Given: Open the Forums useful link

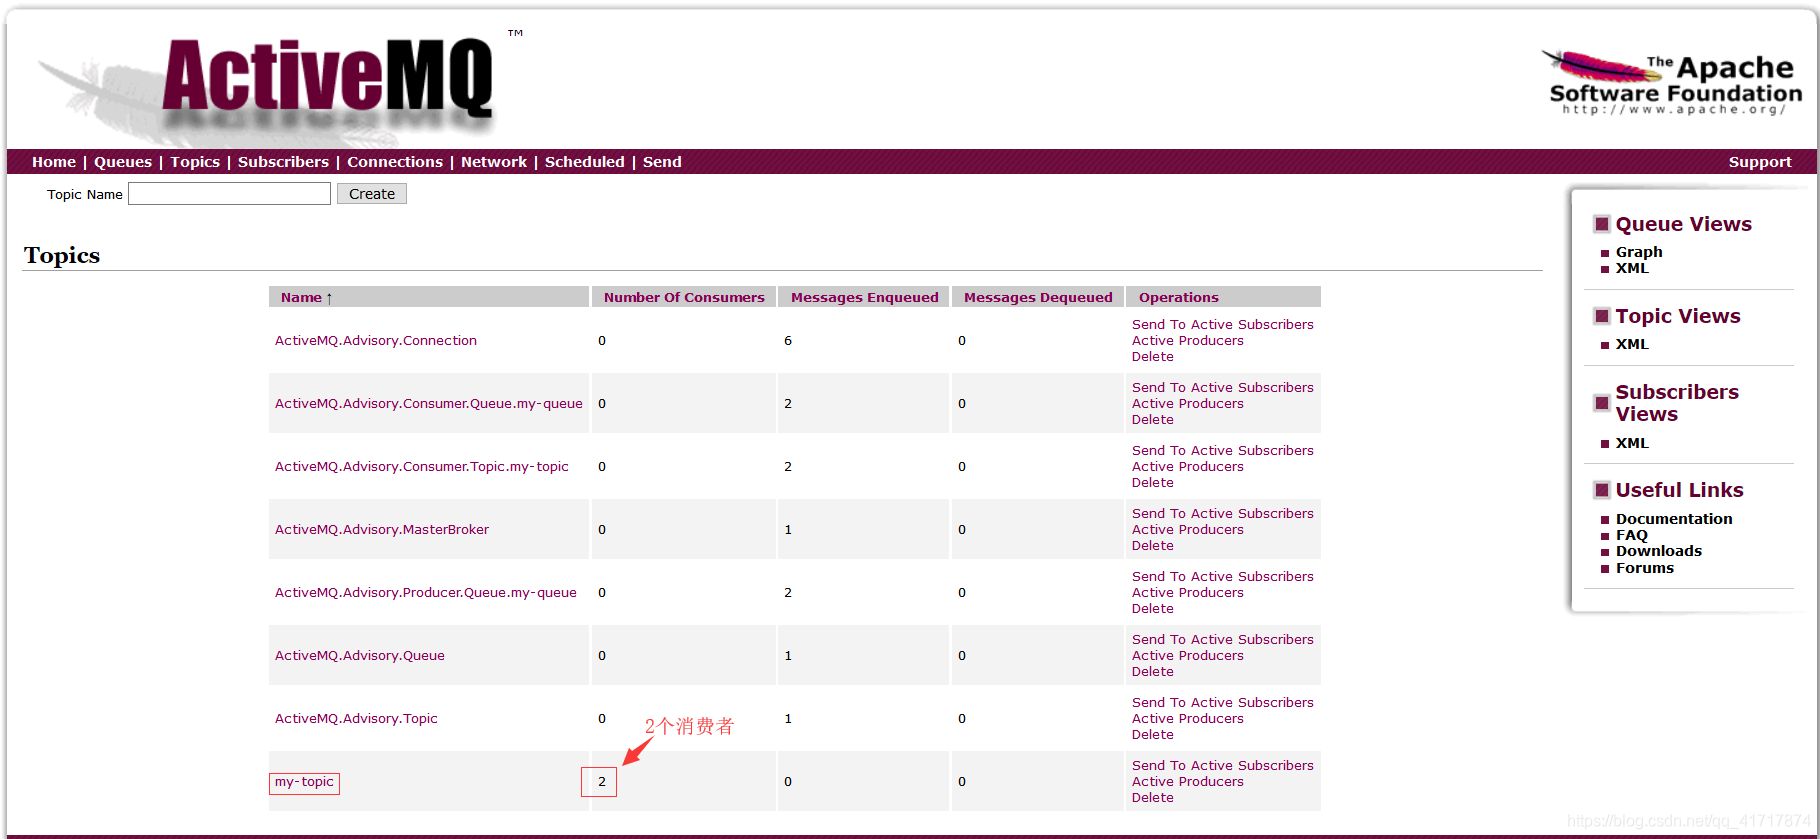Looking at the screenshot, I should tap(1645, 568).
